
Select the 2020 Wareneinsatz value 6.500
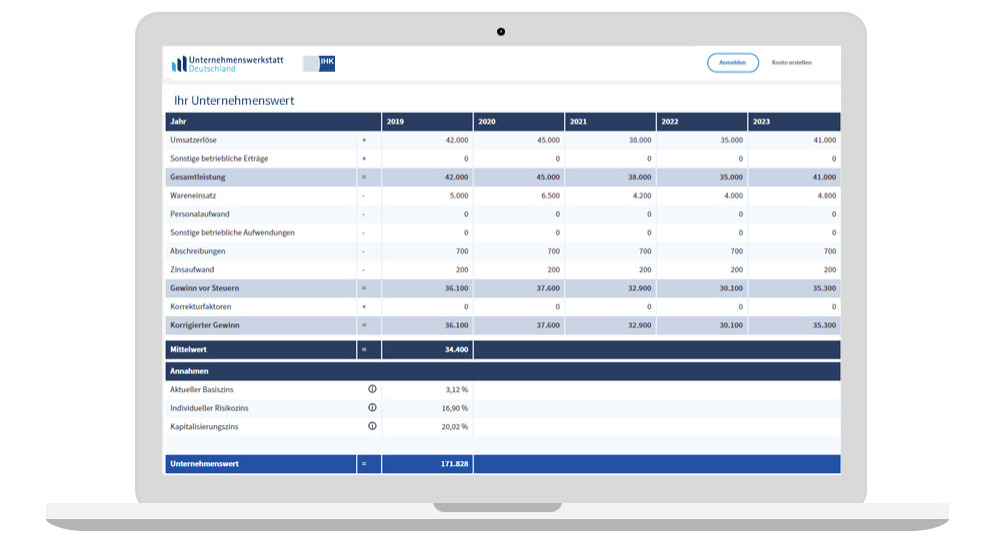point(519,196)
